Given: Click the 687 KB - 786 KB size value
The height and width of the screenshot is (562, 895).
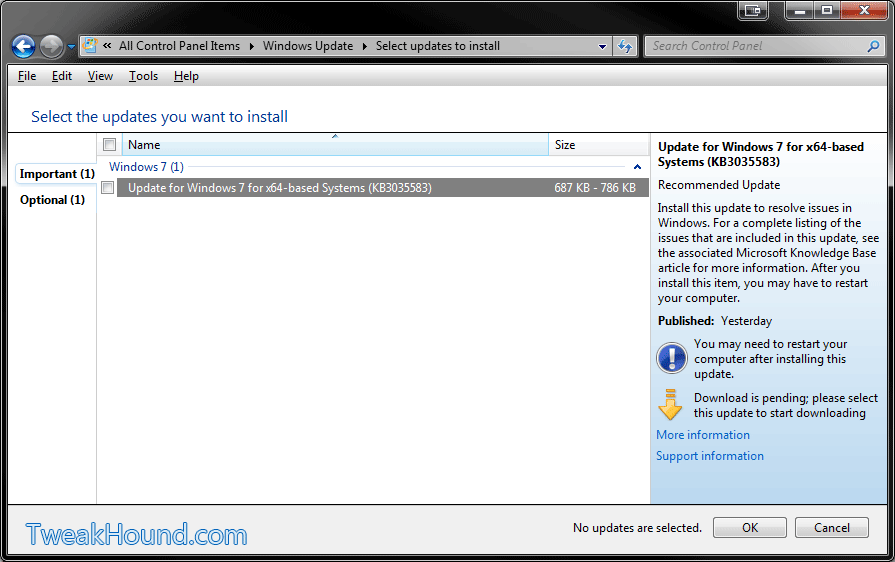Looking at the screenshot, I should (x=595, y=188).
